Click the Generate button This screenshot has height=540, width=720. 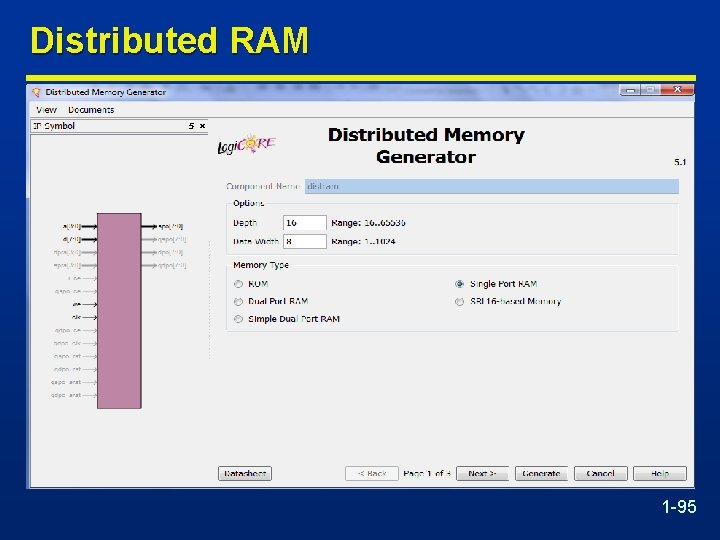tap(541, 473)
